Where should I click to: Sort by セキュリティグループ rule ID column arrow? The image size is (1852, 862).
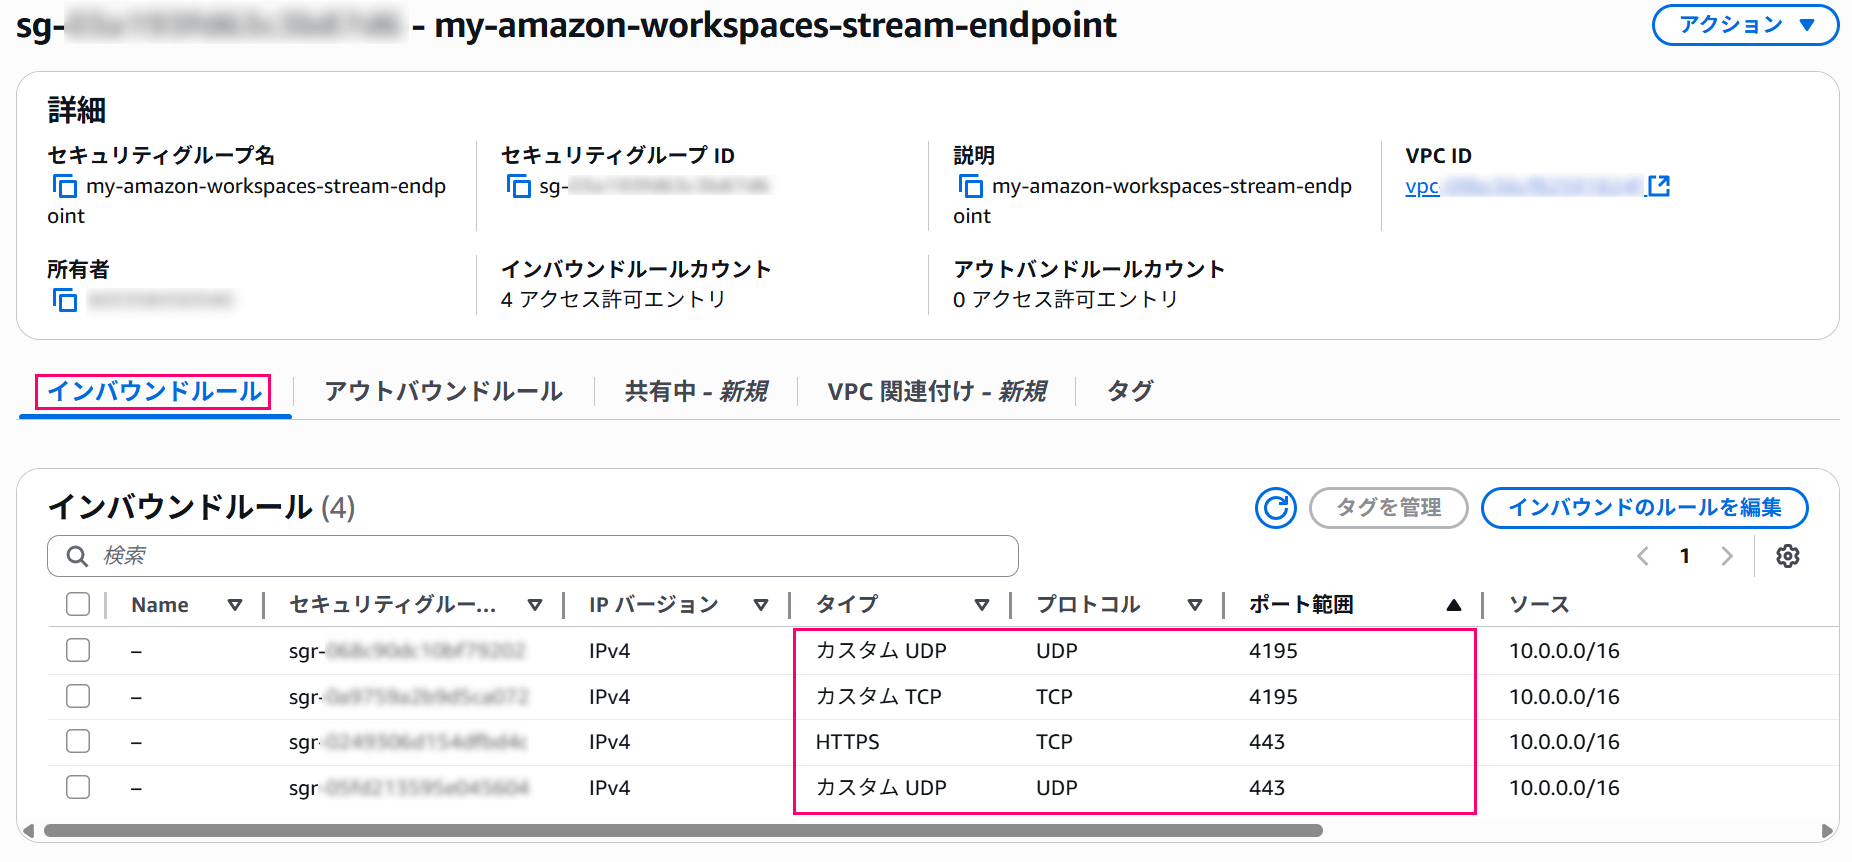tap(535, 605)
